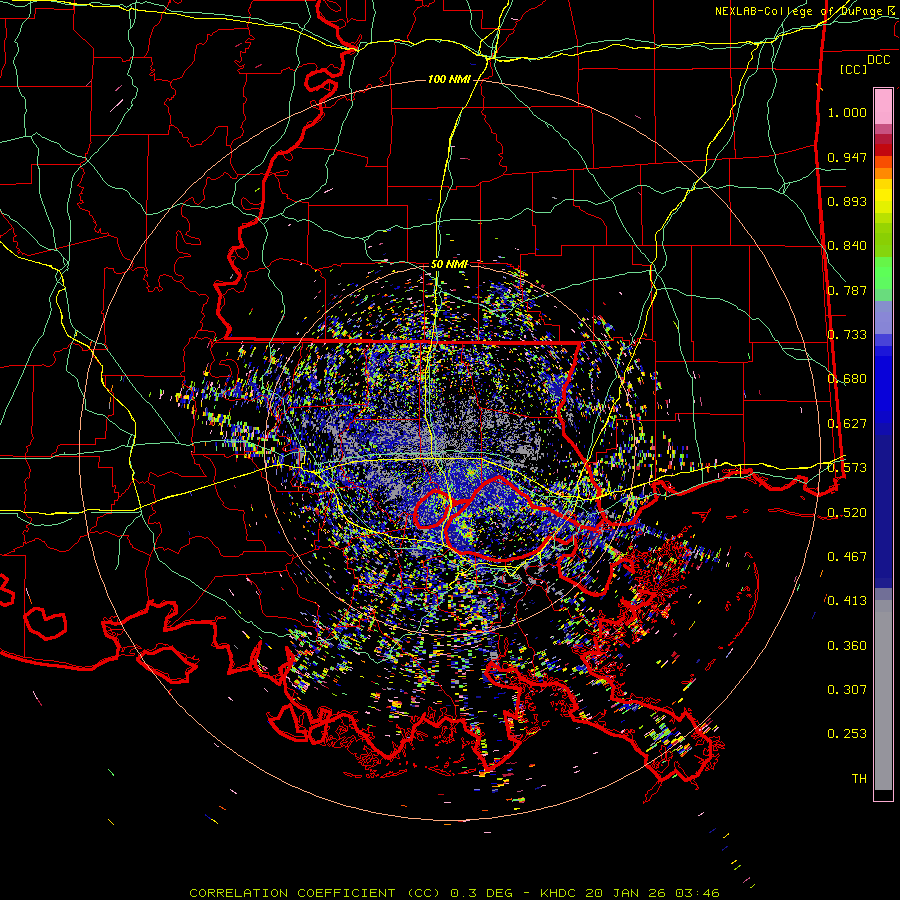The width and height of the screenshot is (900, 900).
Task: Select the 0.787 legend value
Action: [x=847, y=290]
